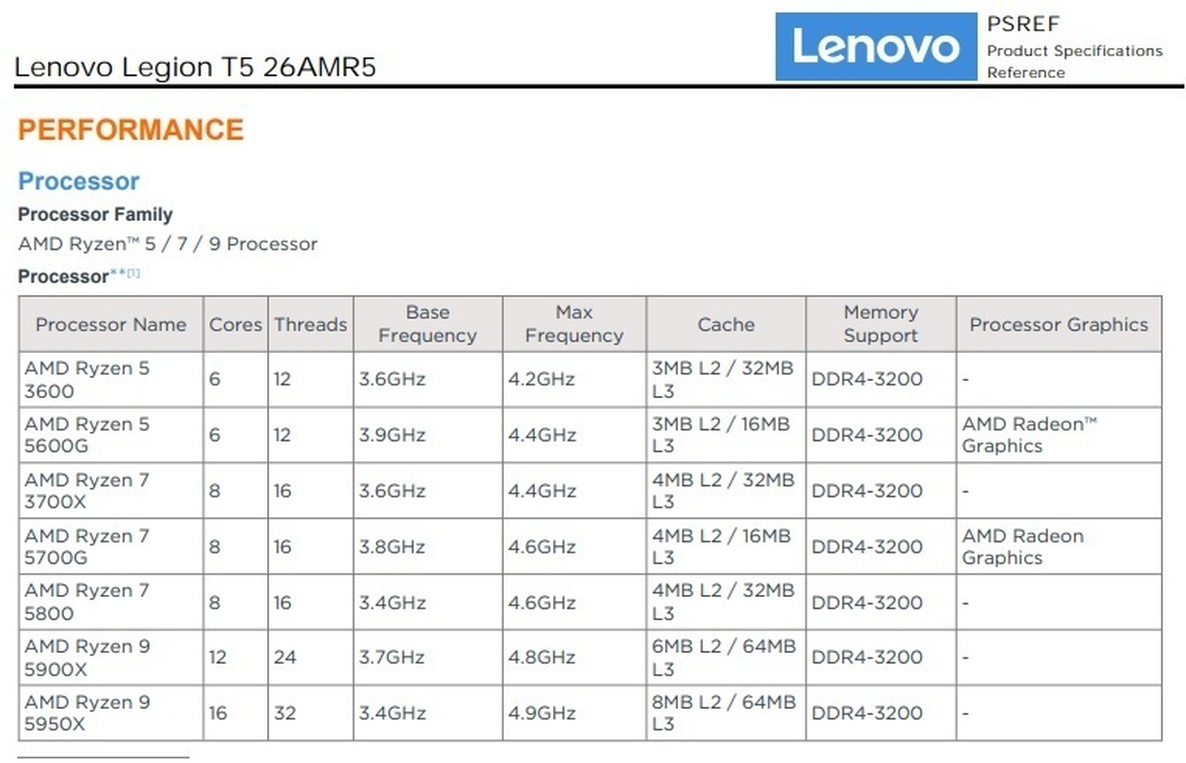
Task: Click the blue Processor section heading
Action: click(78, 181)
